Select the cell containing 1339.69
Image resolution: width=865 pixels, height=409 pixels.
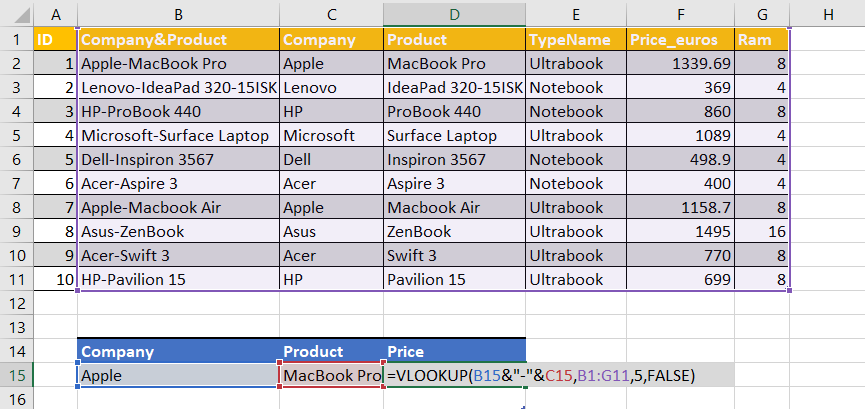click(679, 63)
